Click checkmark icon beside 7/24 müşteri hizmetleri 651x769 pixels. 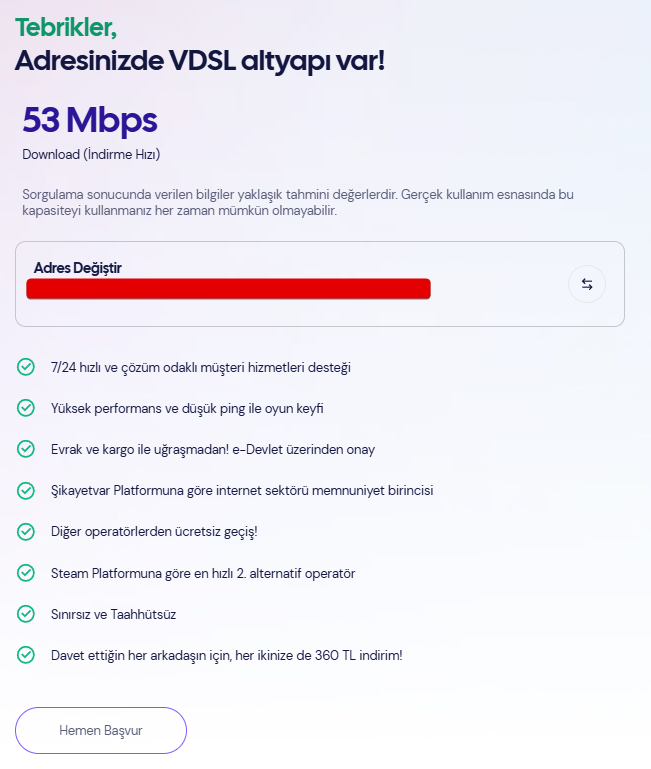point(26,367)
